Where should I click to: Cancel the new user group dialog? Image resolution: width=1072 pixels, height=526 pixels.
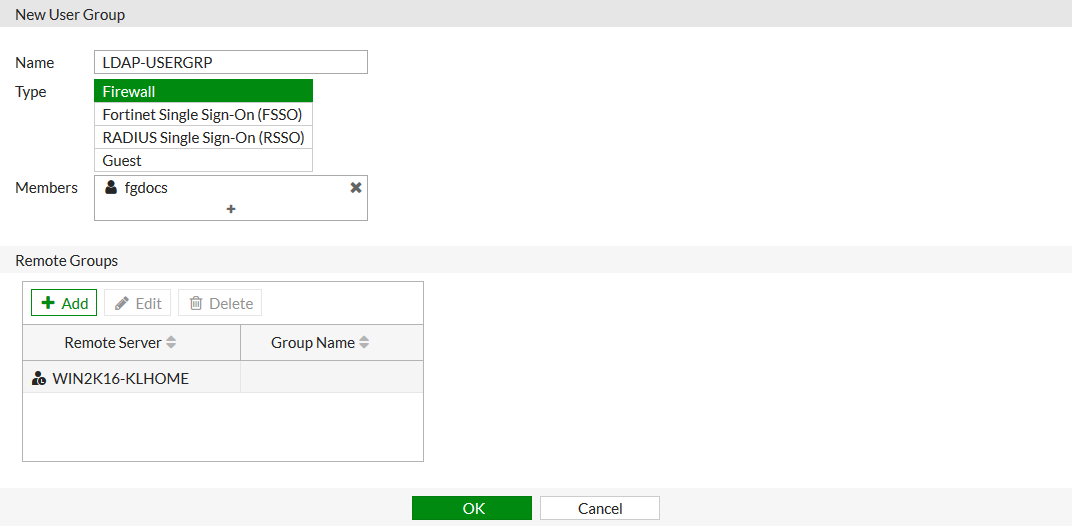(x=600, y=508)
